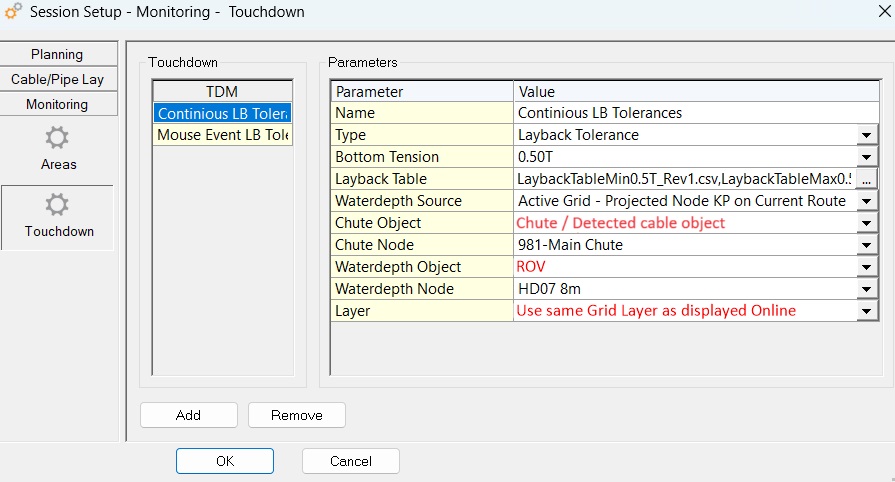Image resolution: width=895 pixels, height=482 pixels.
Task: Switch to Cable/Pipe Lay tab
Action: pyautogui.click(x=57, y=79)
